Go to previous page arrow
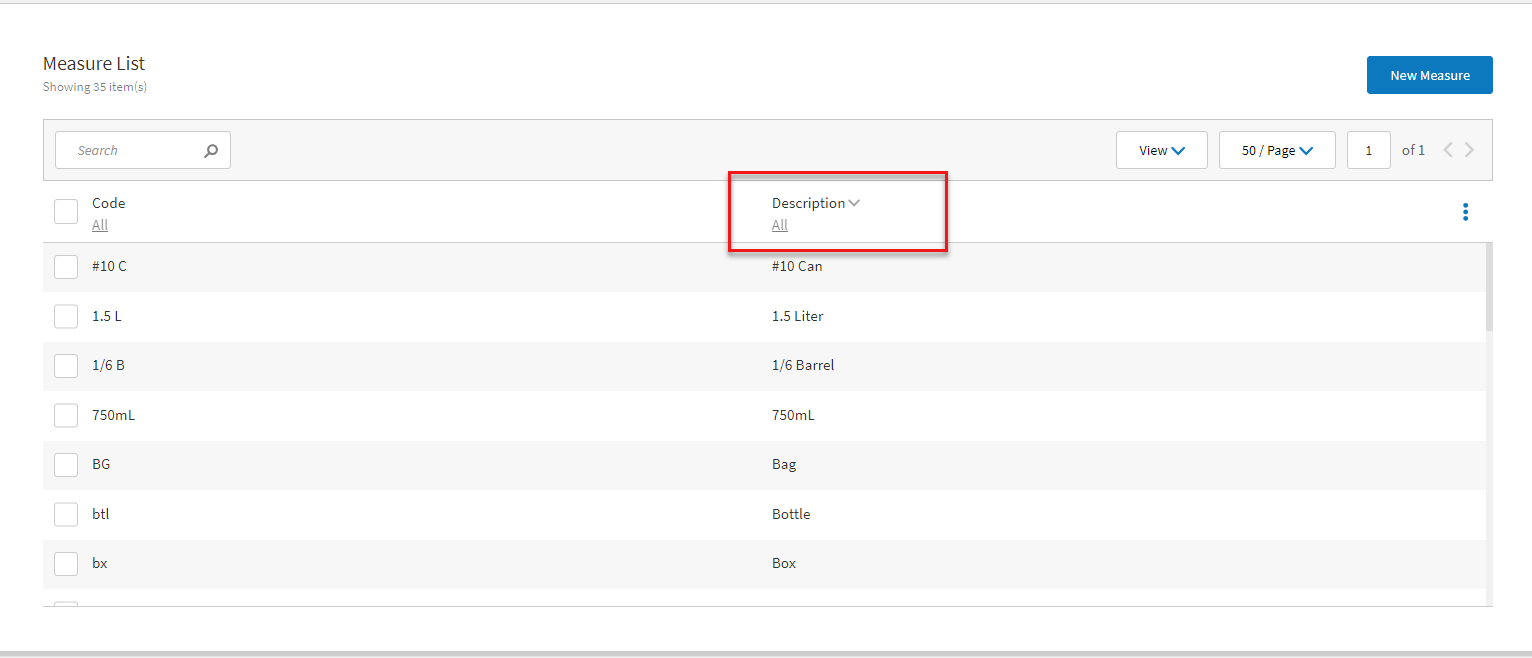The height and width of the screenshot is (658, 1532). click(x=1447, y=150)
